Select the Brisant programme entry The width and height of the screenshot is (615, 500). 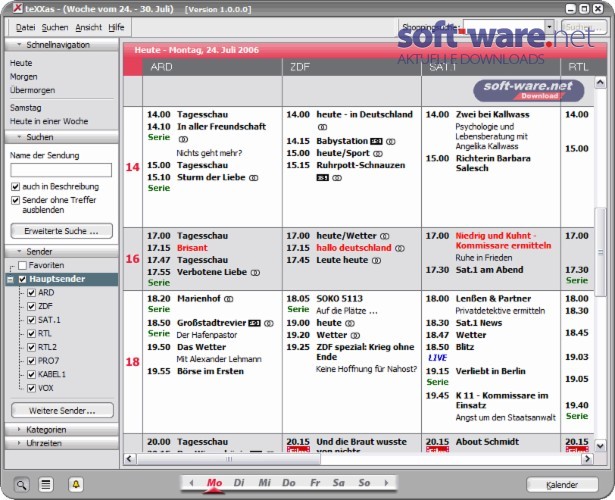[192, 248]
